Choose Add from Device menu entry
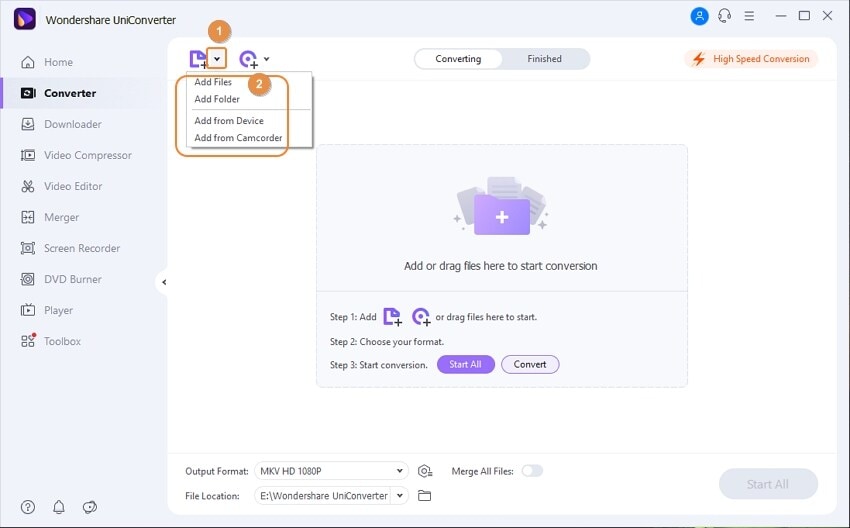The image size is (850, 528). pyautogui.click(x=229, y=121)
